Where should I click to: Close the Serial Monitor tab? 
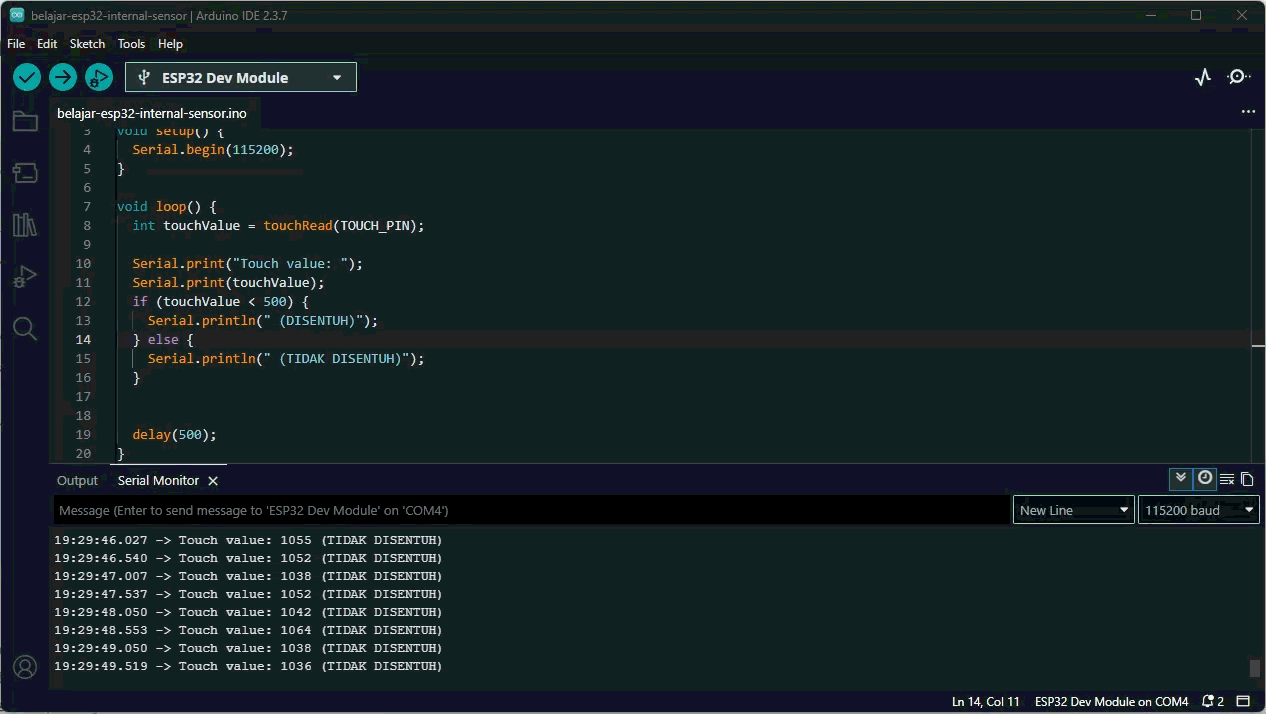[x=213, y=481]
